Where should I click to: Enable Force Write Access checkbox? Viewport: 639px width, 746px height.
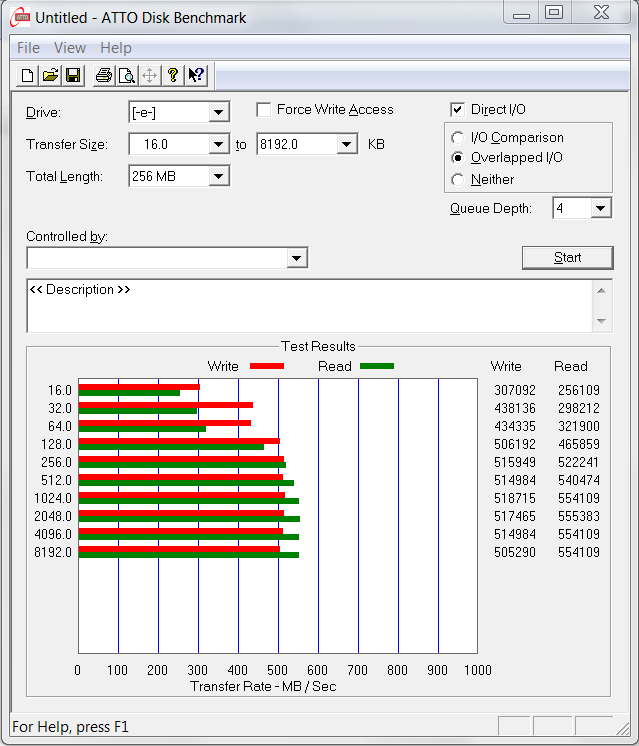(x=264, y=110)
